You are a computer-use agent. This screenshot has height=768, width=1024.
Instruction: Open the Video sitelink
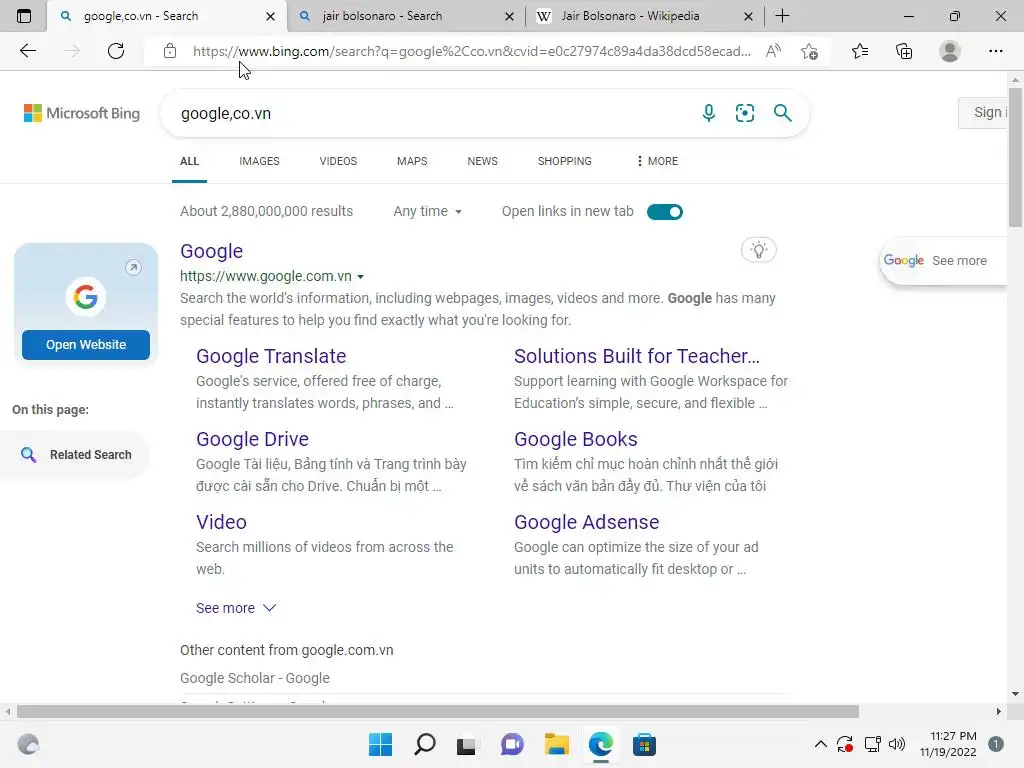pos(221,522)
